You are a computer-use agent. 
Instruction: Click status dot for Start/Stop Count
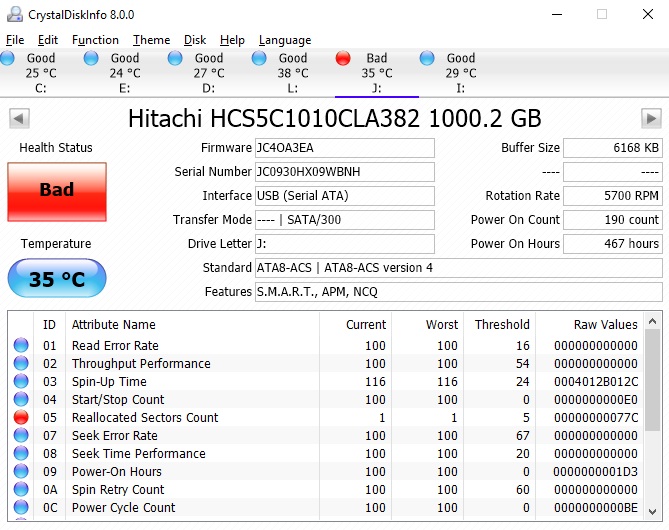[21, 399]
